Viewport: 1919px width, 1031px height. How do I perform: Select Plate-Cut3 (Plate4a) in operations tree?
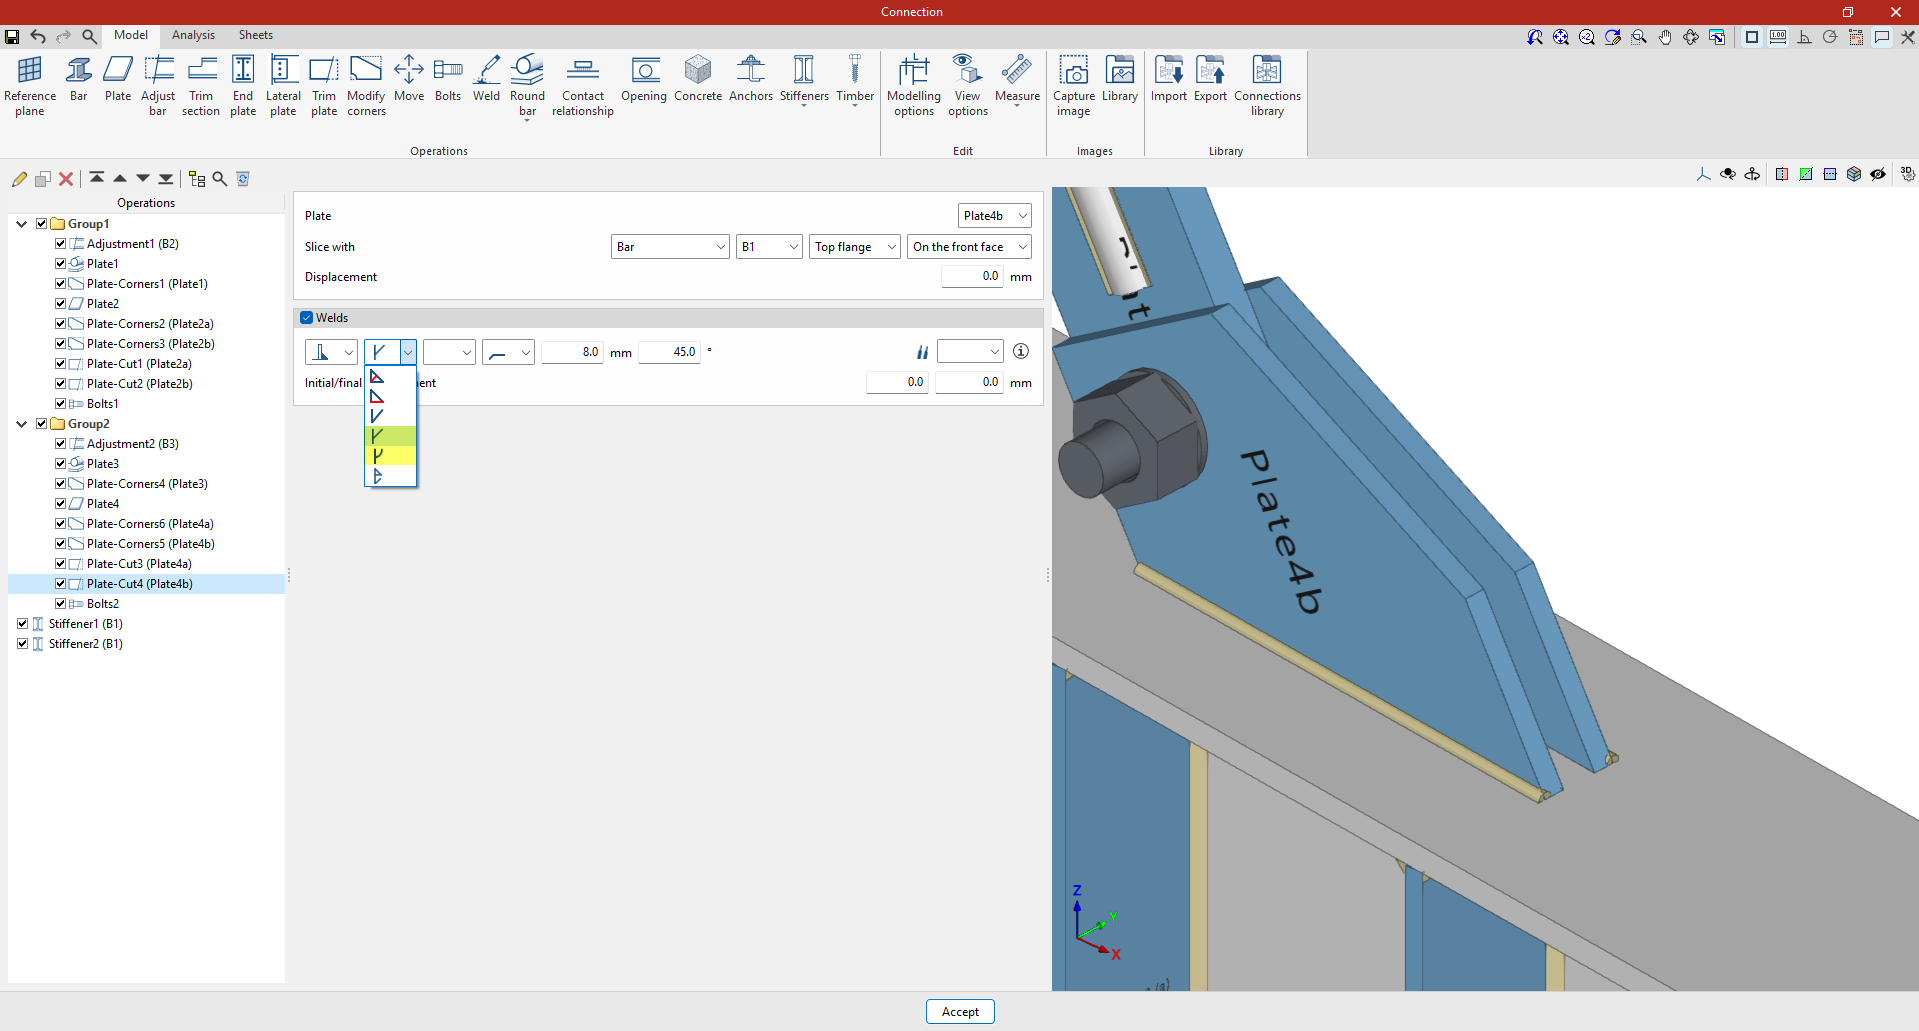point(139,564)
